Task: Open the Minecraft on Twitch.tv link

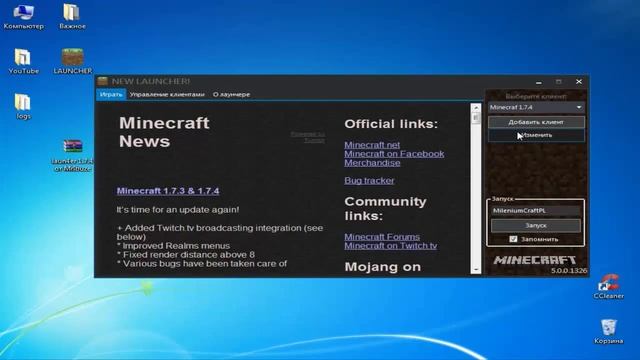Action: tap(390, 246)
